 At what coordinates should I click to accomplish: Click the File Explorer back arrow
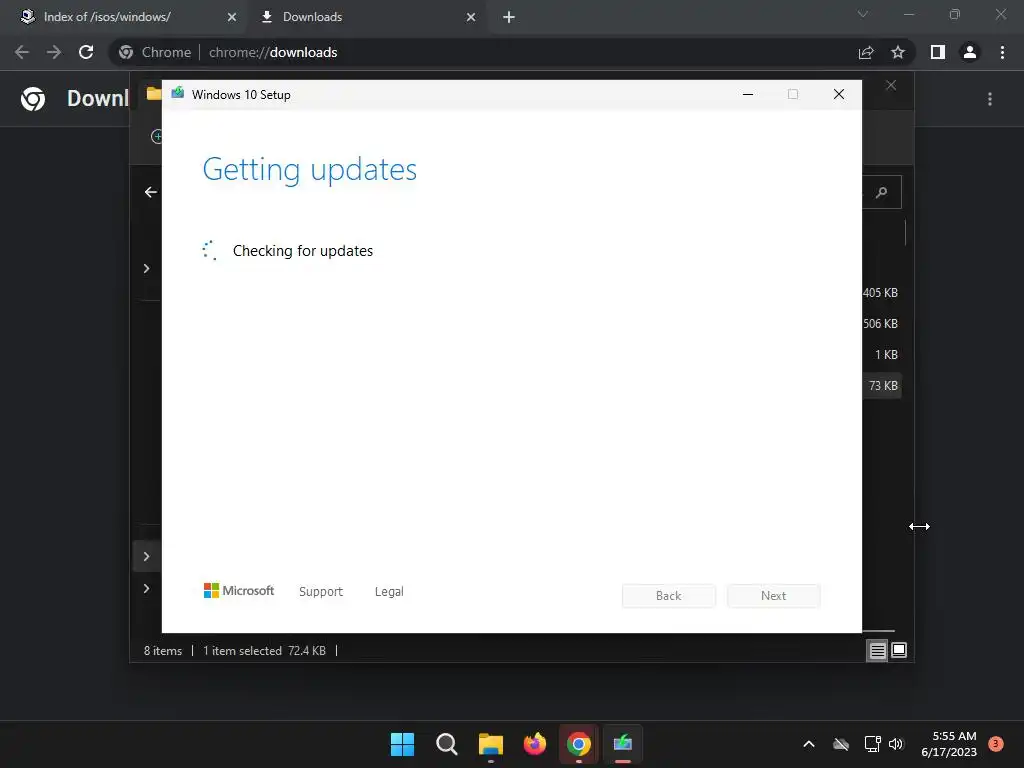click(x=151, y=192)
